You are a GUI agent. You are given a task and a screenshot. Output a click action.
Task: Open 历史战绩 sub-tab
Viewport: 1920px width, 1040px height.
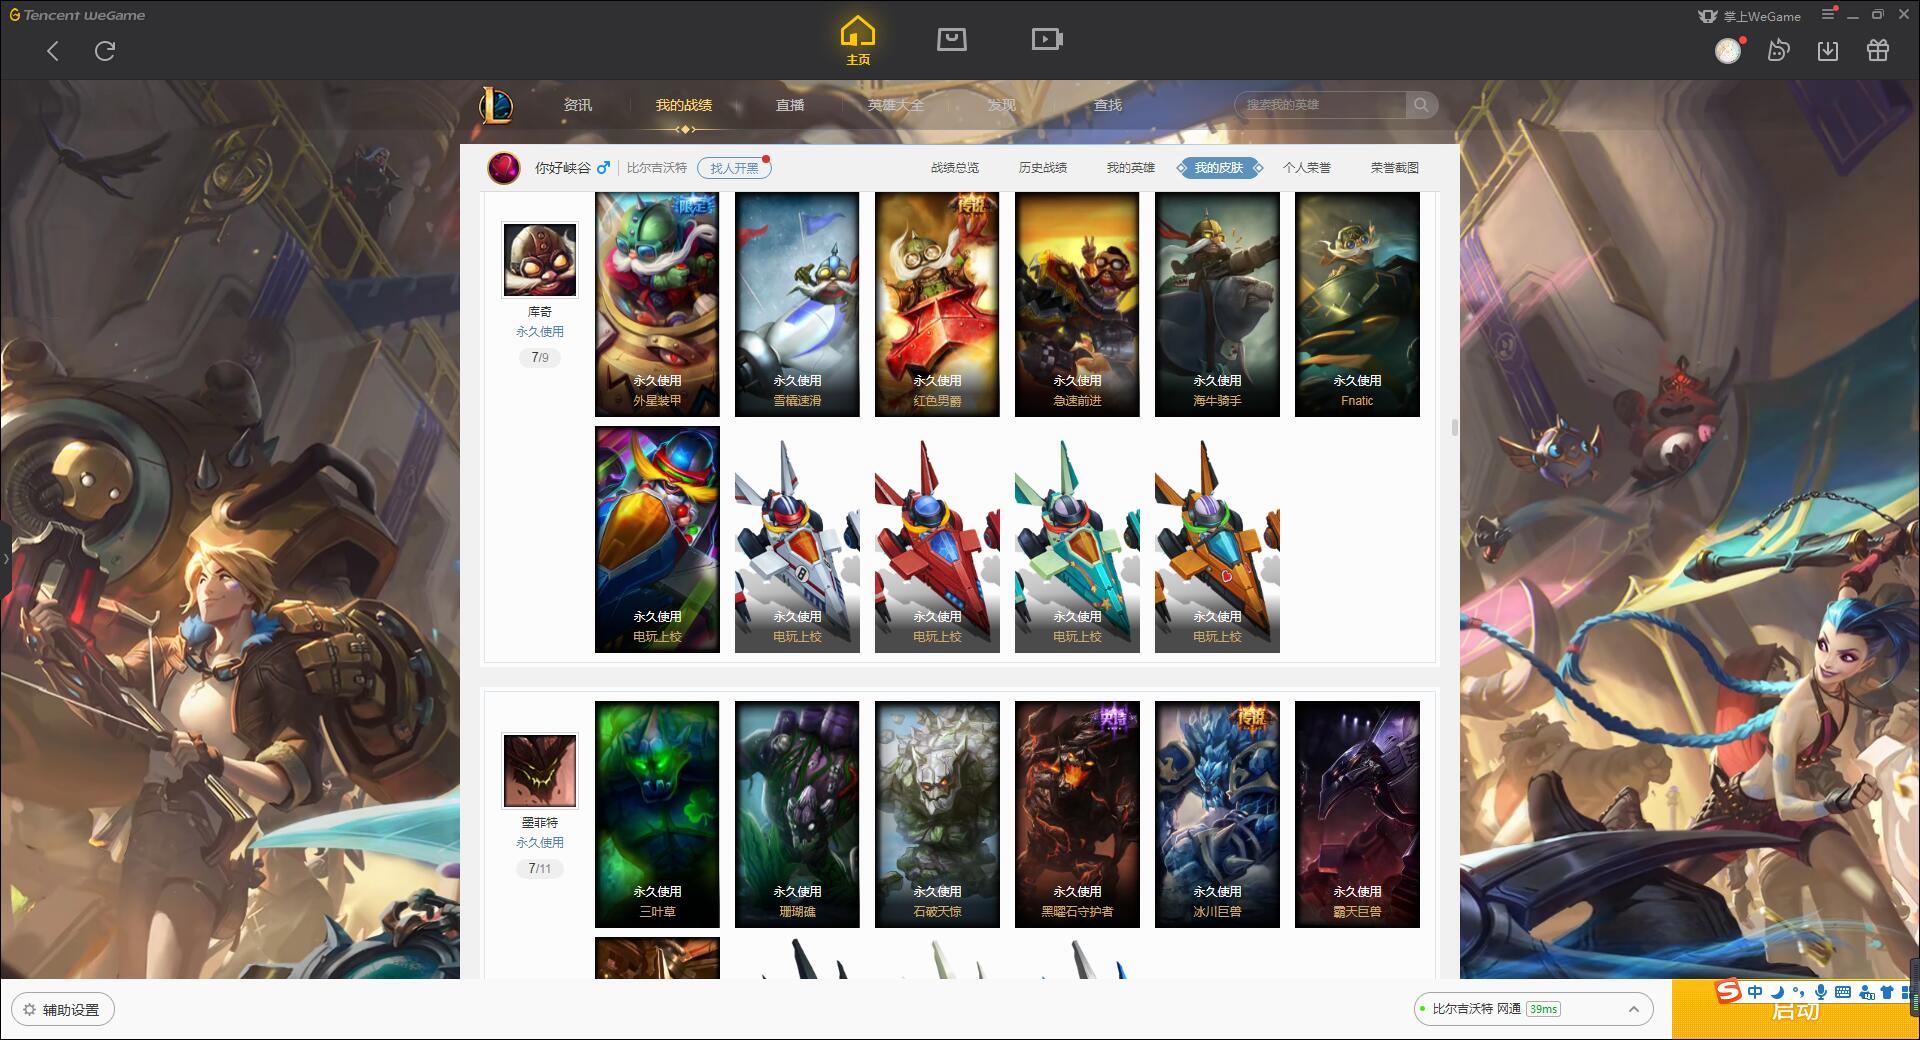coord(1043,168)
